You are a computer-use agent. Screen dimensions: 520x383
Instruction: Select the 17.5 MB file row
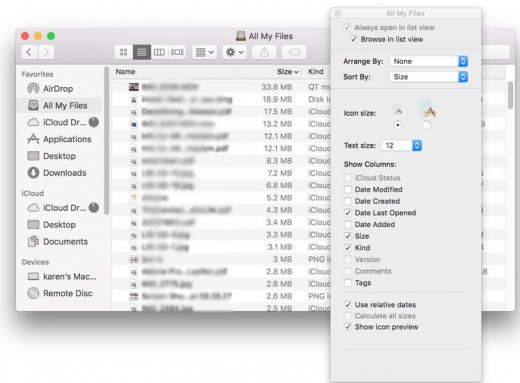222,112
